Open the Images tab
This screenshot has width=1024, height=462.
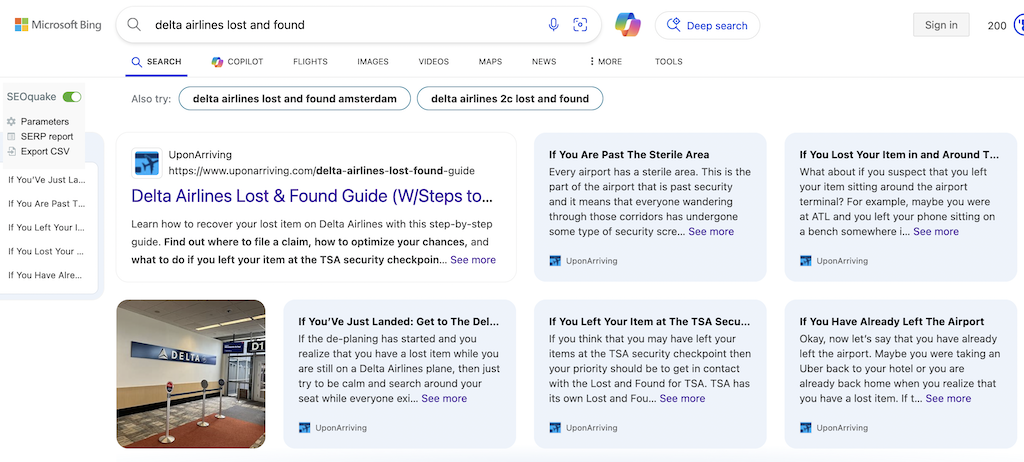[373, 61]
